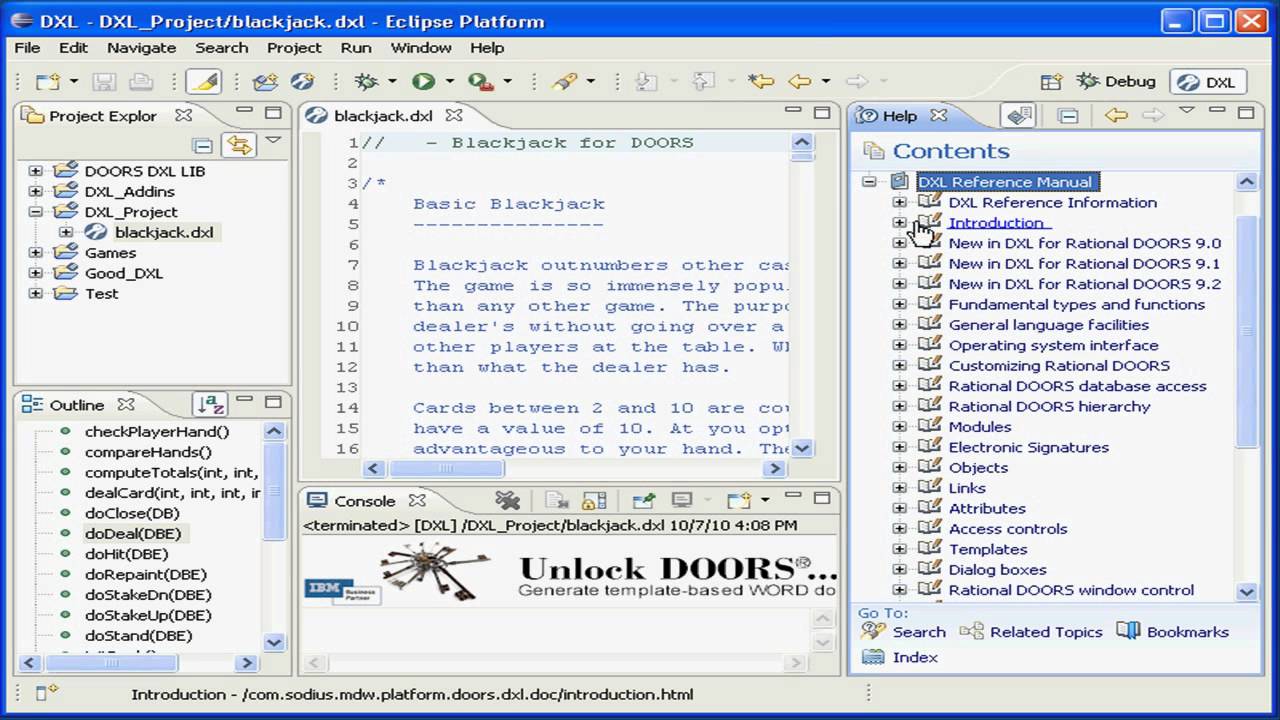This screenshot has width=1280, height=720.
Task: Click the flashlight Search toolbar icon
Action: 565,82
